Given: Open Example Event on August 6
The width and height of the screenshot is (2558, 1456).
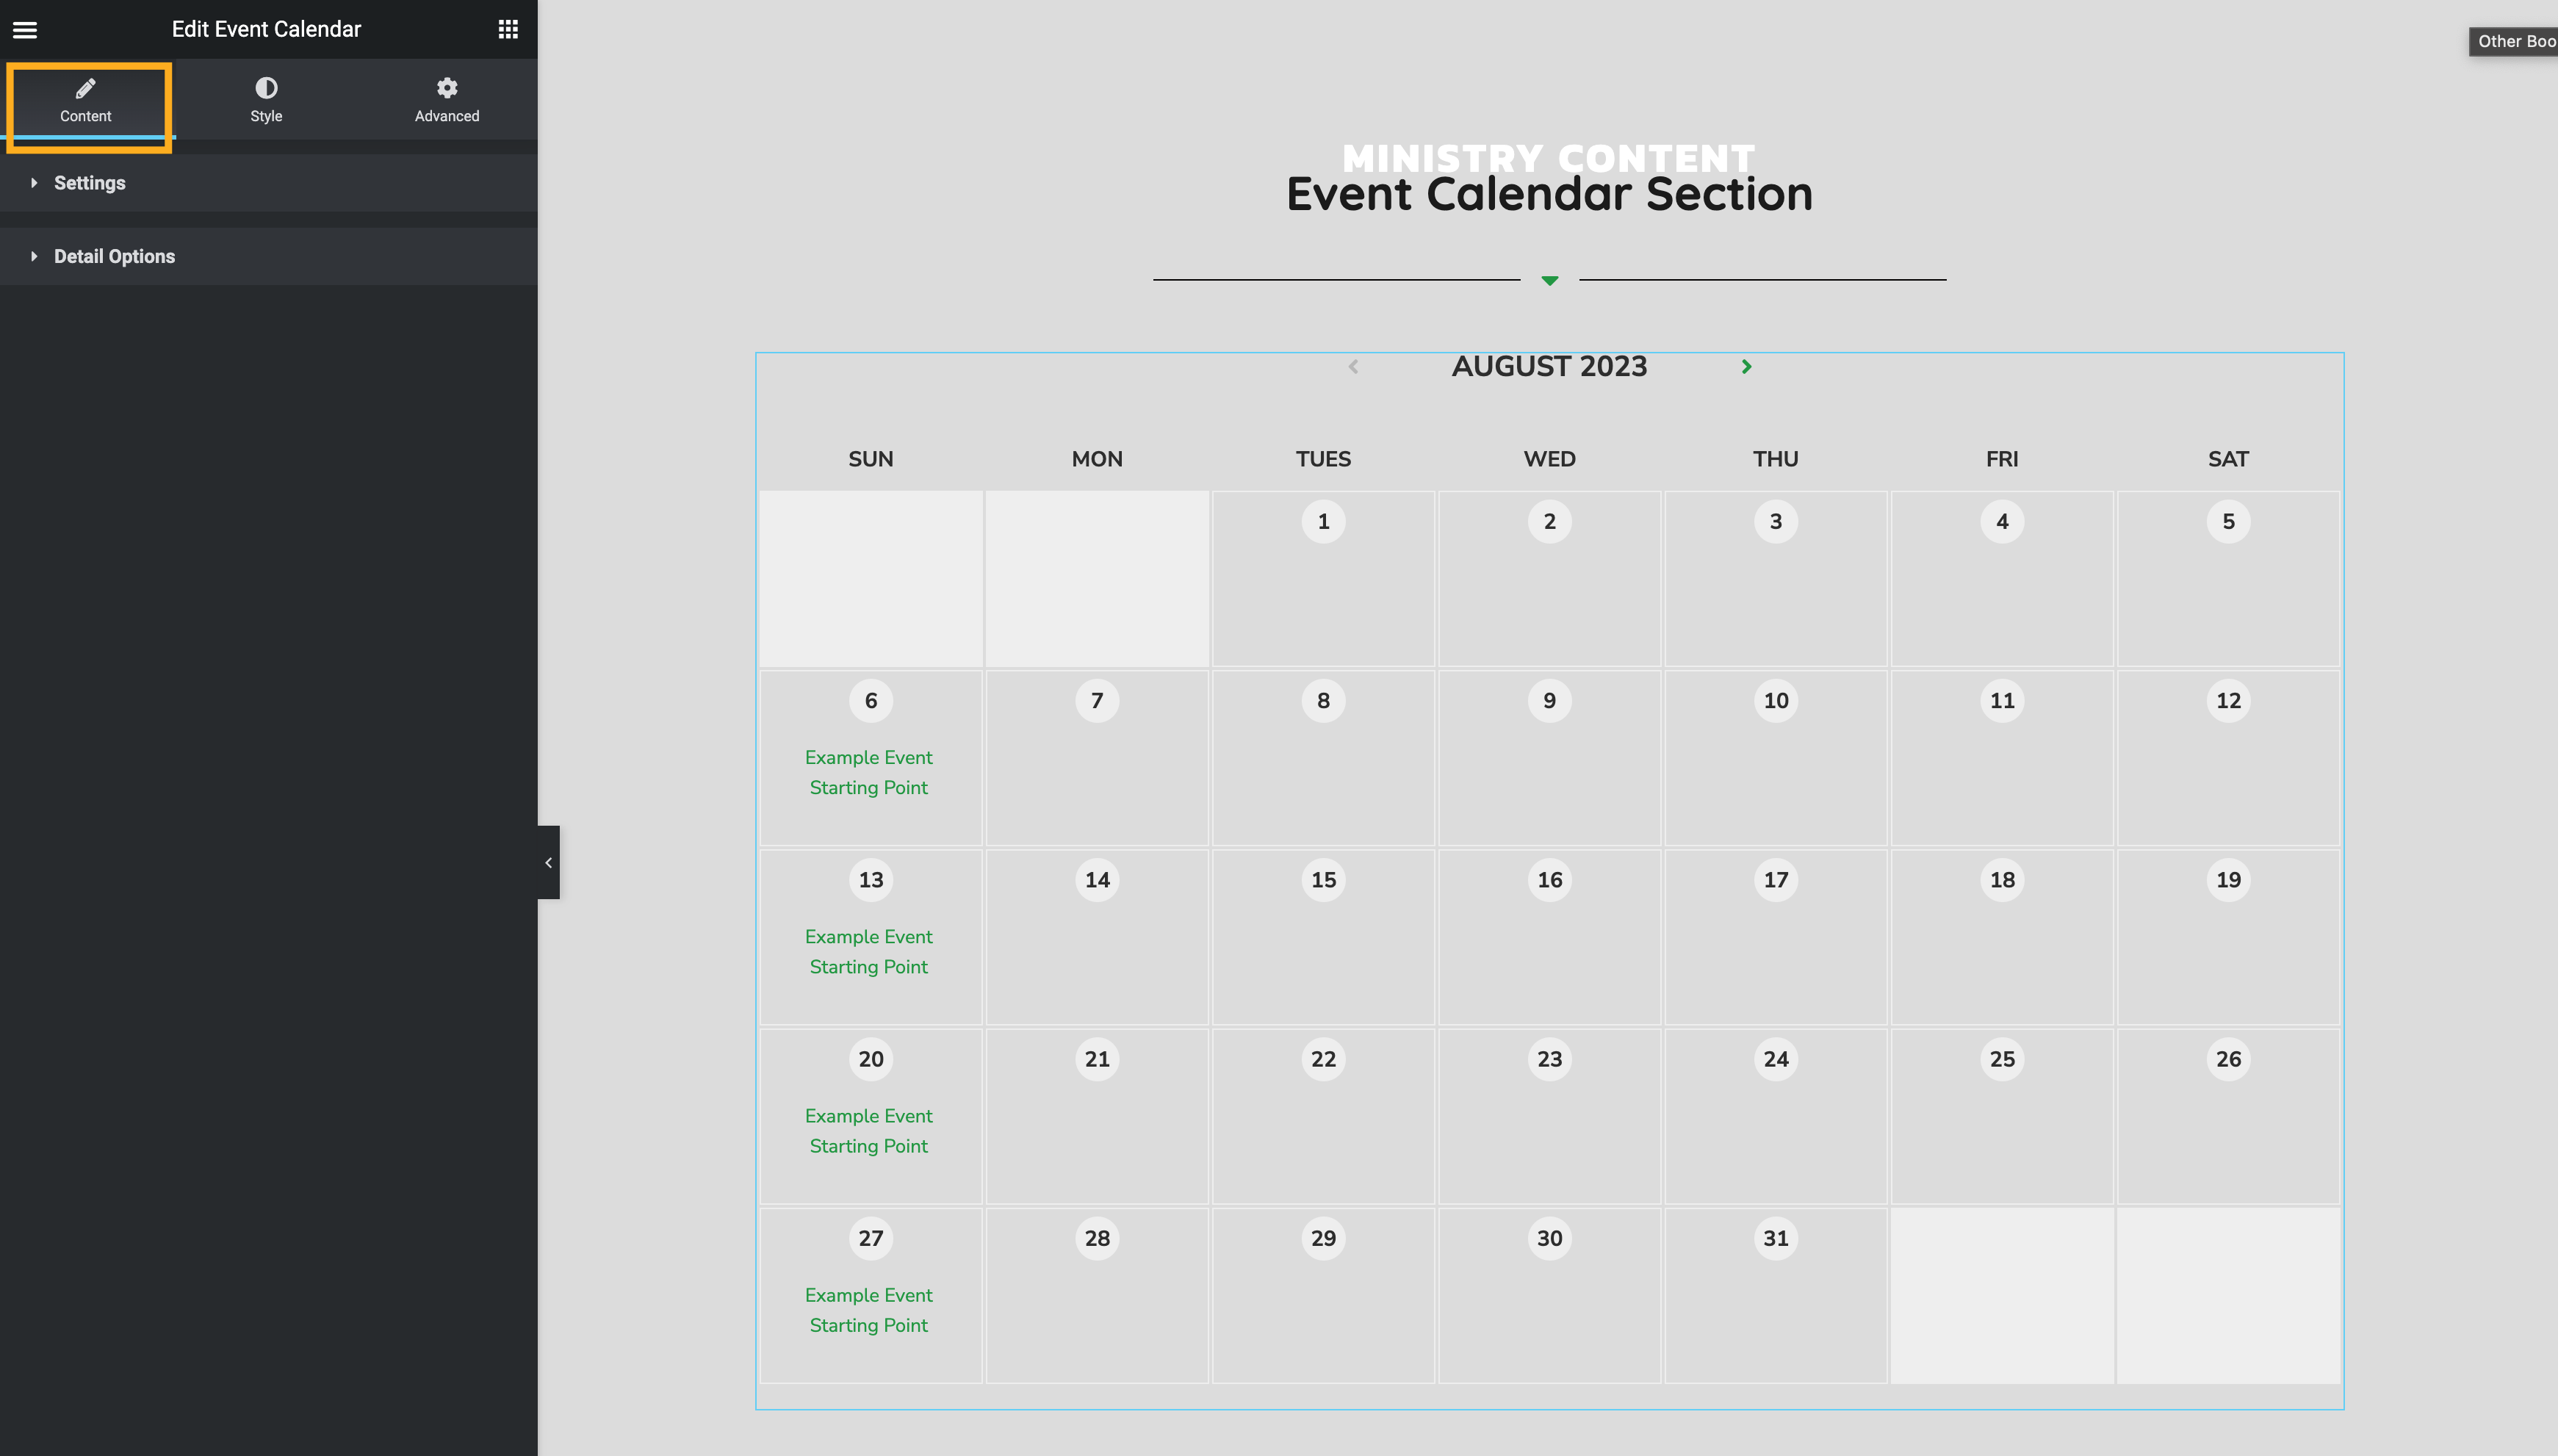Looking at the screenshot, I should tap(868, 772).
